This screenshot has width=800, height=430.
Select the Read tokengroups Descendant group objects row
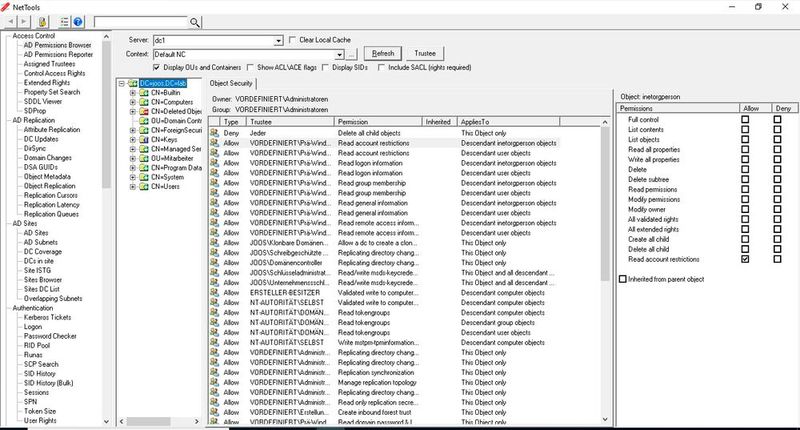pos(383,322)
